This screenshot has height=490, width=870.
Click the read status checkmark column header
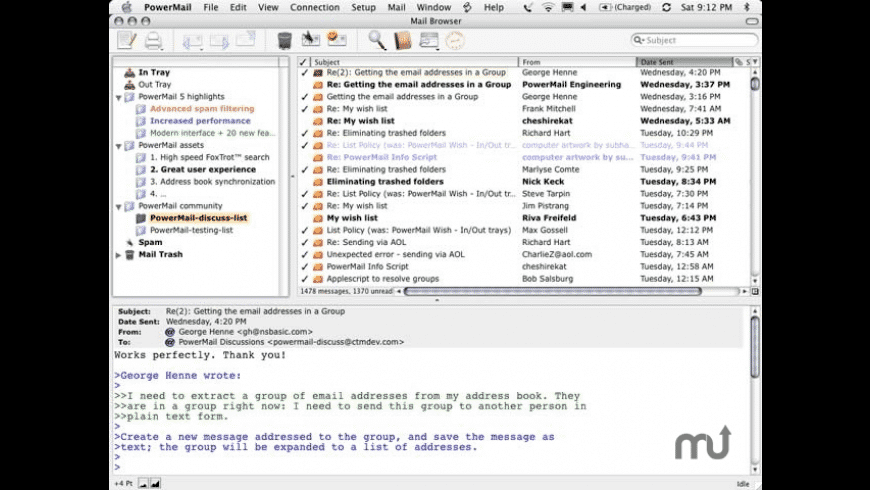(303, 62)
